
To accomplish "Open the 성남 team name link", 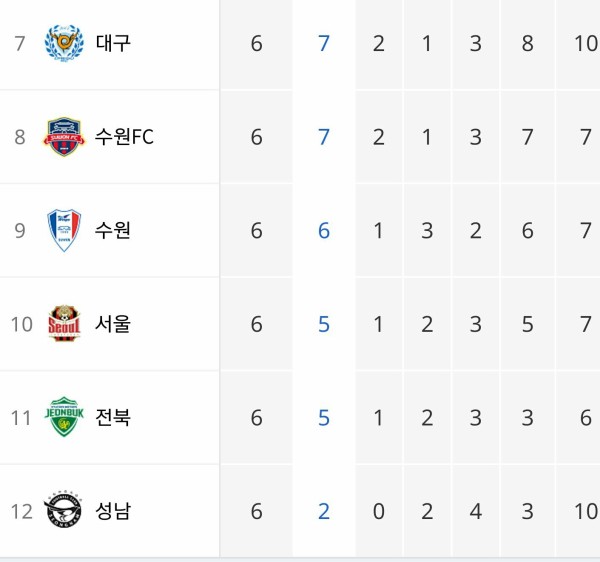I will click(112, 510).
